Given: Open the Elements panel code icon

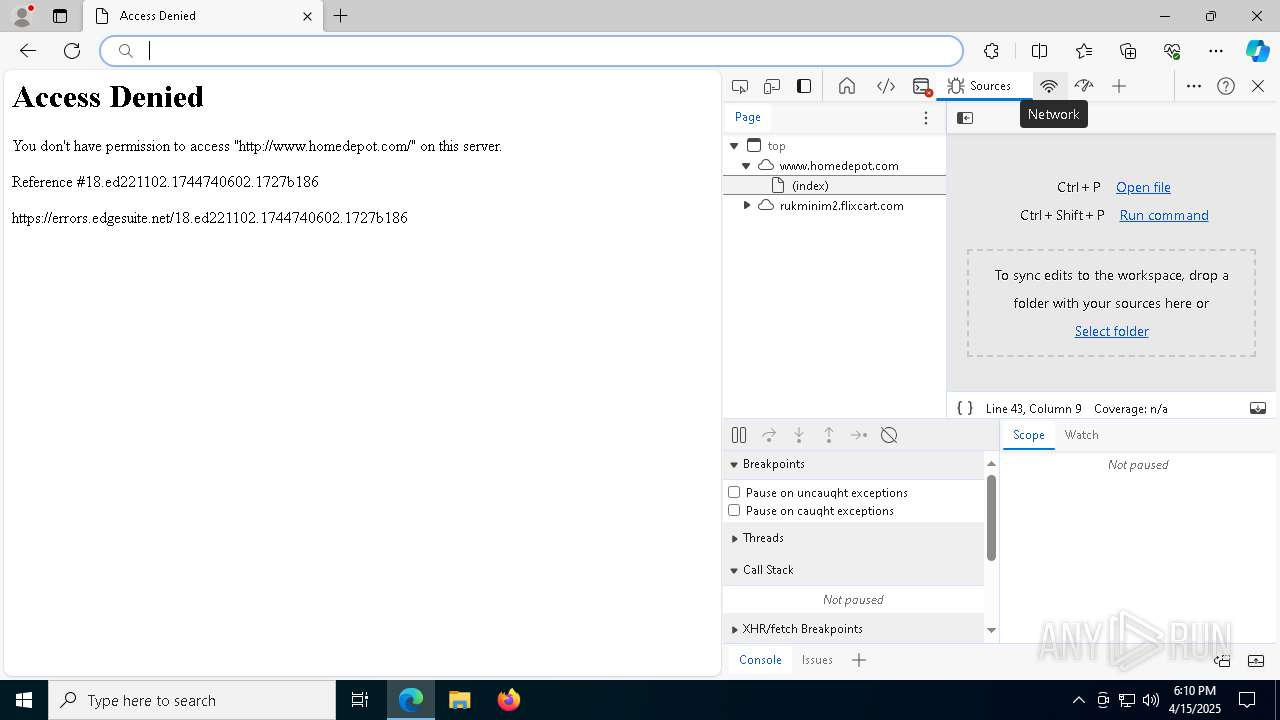Looking at the screenshot, I should point(886,86).
